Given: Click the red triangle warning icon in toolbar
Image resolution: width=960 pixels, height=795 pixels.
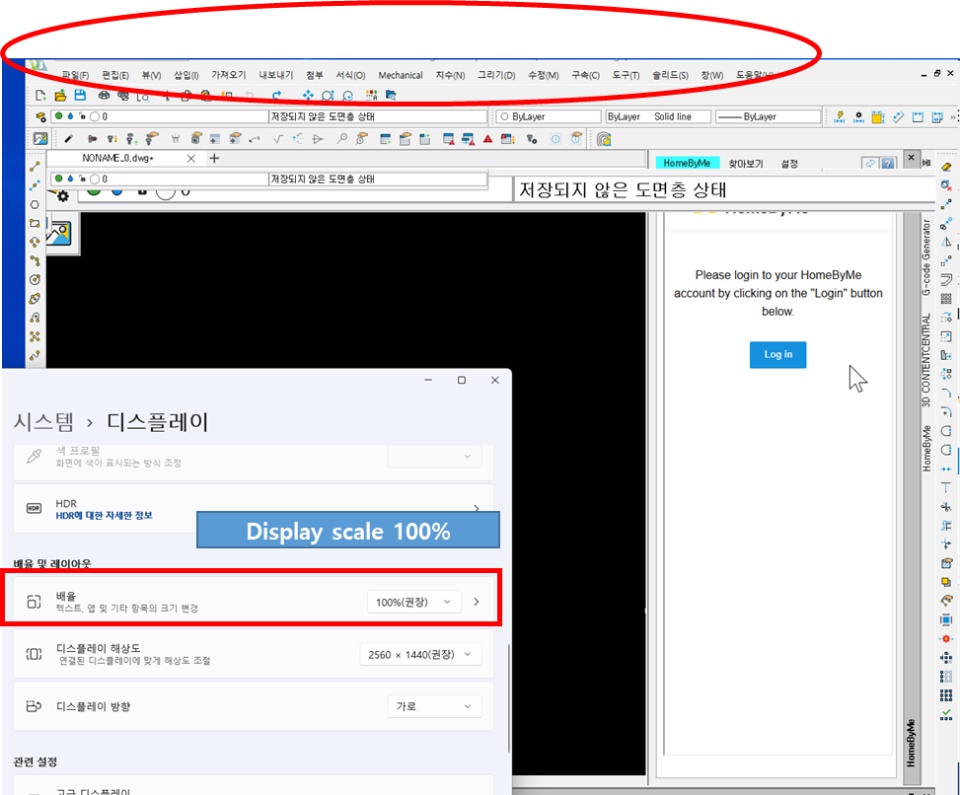Looking at the screenshot, I should pos(487,139).
